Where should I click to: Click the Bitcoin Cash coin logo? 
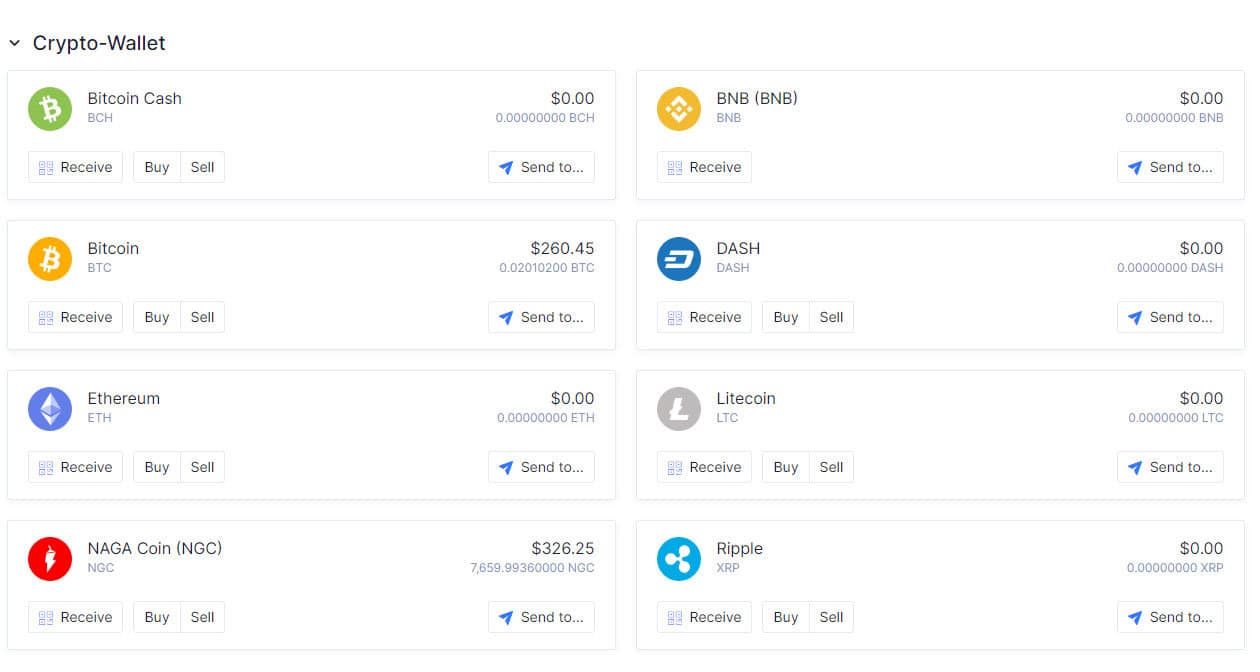(50, 109)
